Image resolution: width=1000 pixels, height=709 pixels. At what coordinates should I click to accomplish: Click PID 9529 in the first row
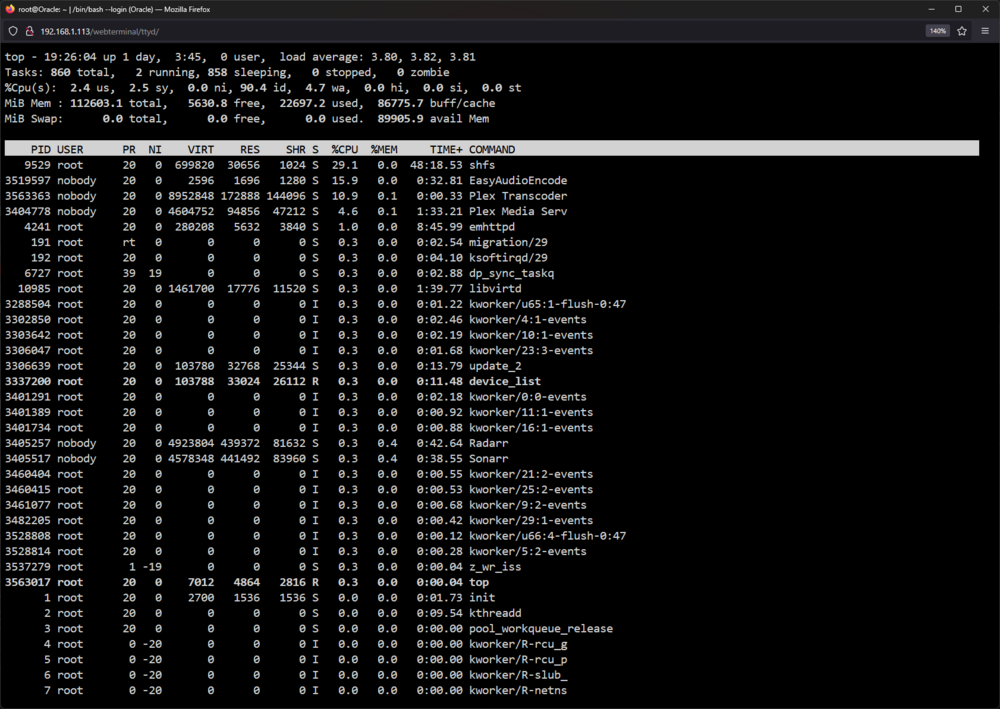pyautogui.click(x=37, y=165)
